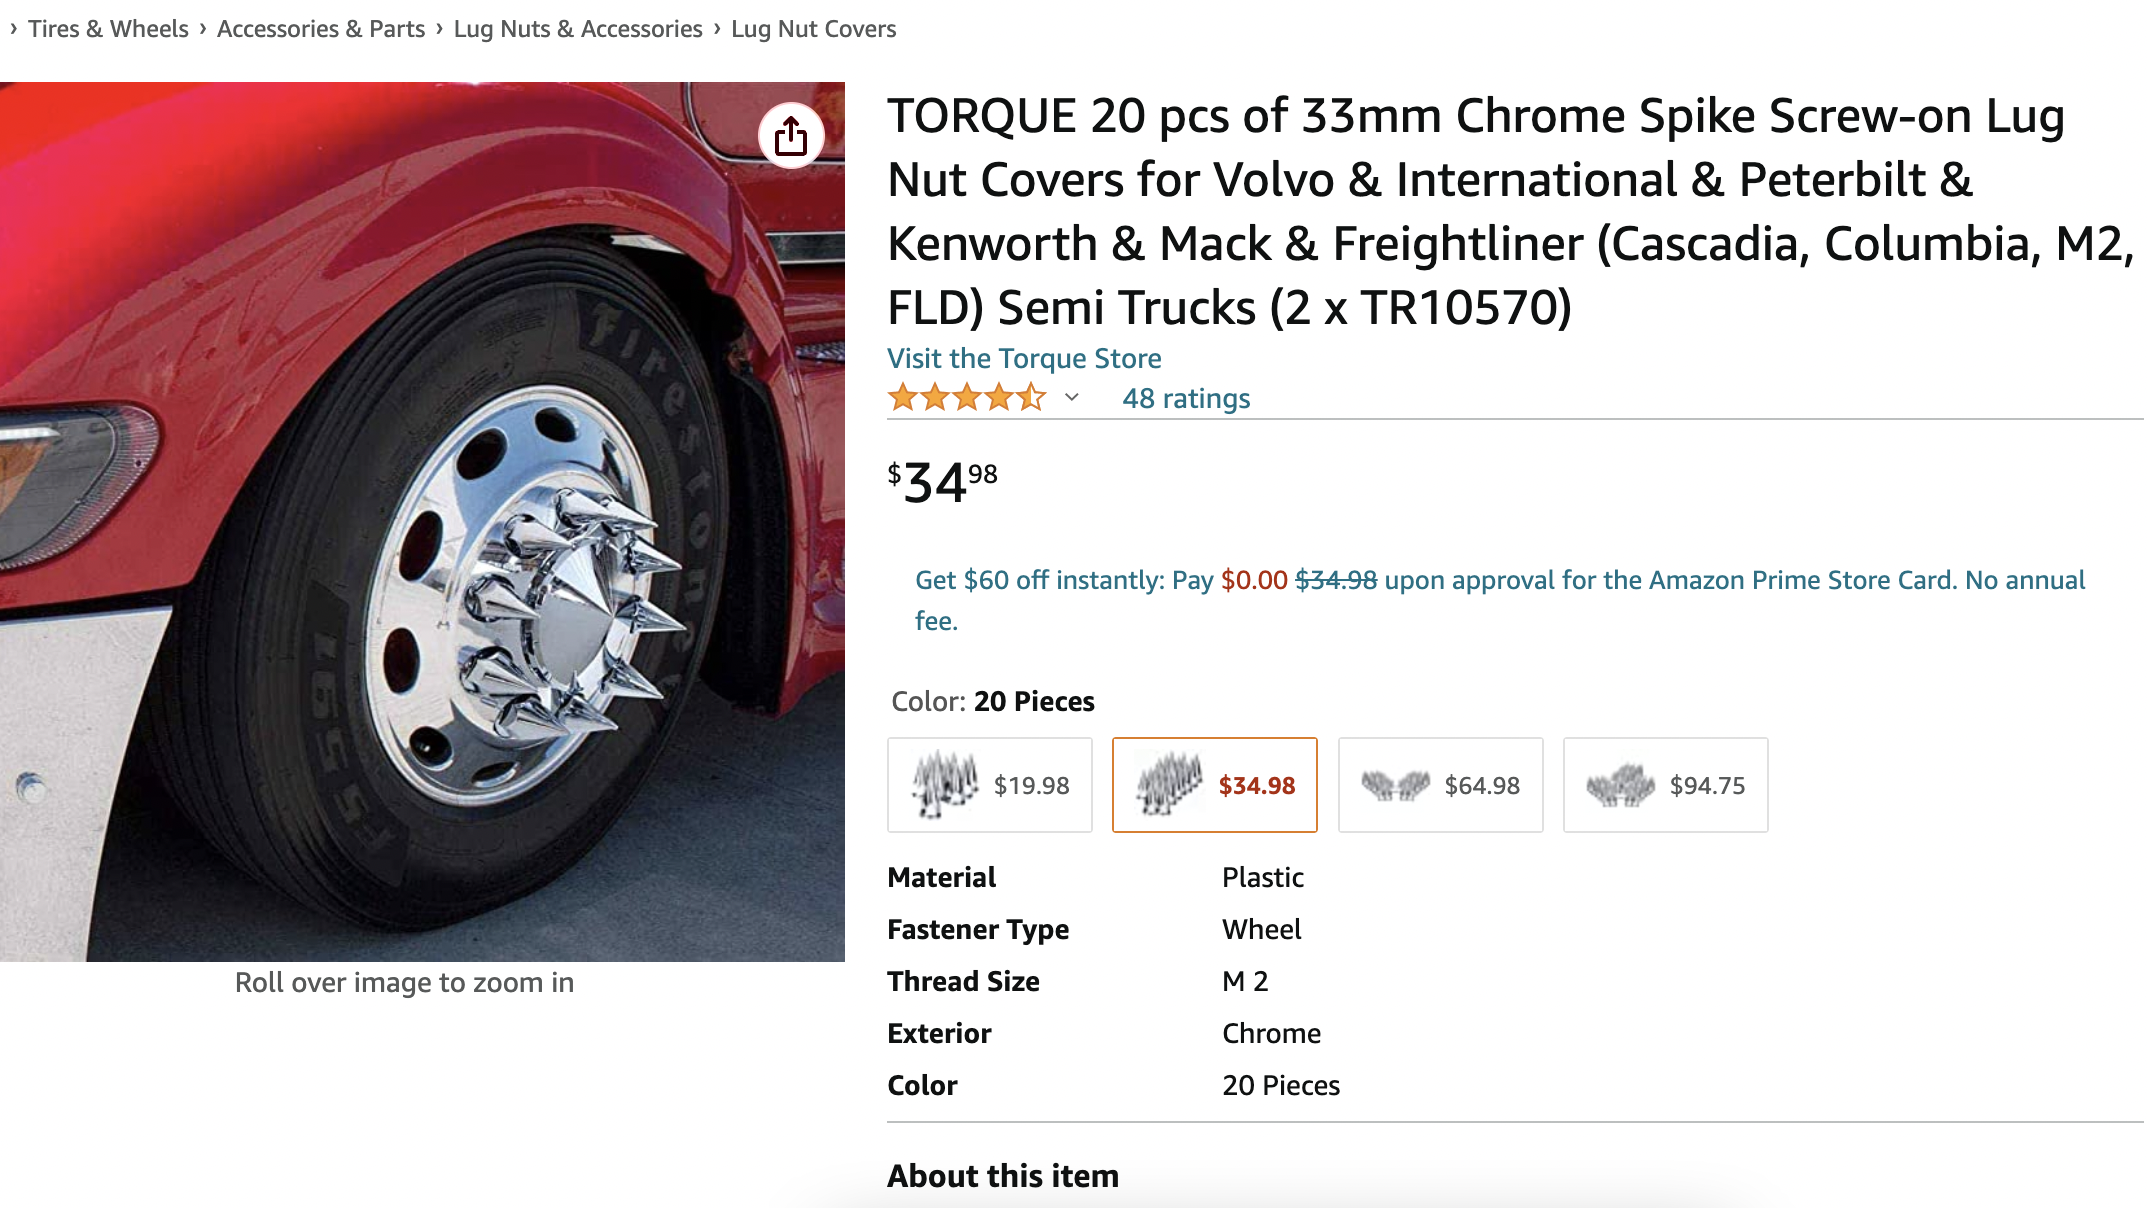Open the 48 ratings link
Image resolution: width=2147 pixels, height=1208 pixels.
coord(1186,398)
